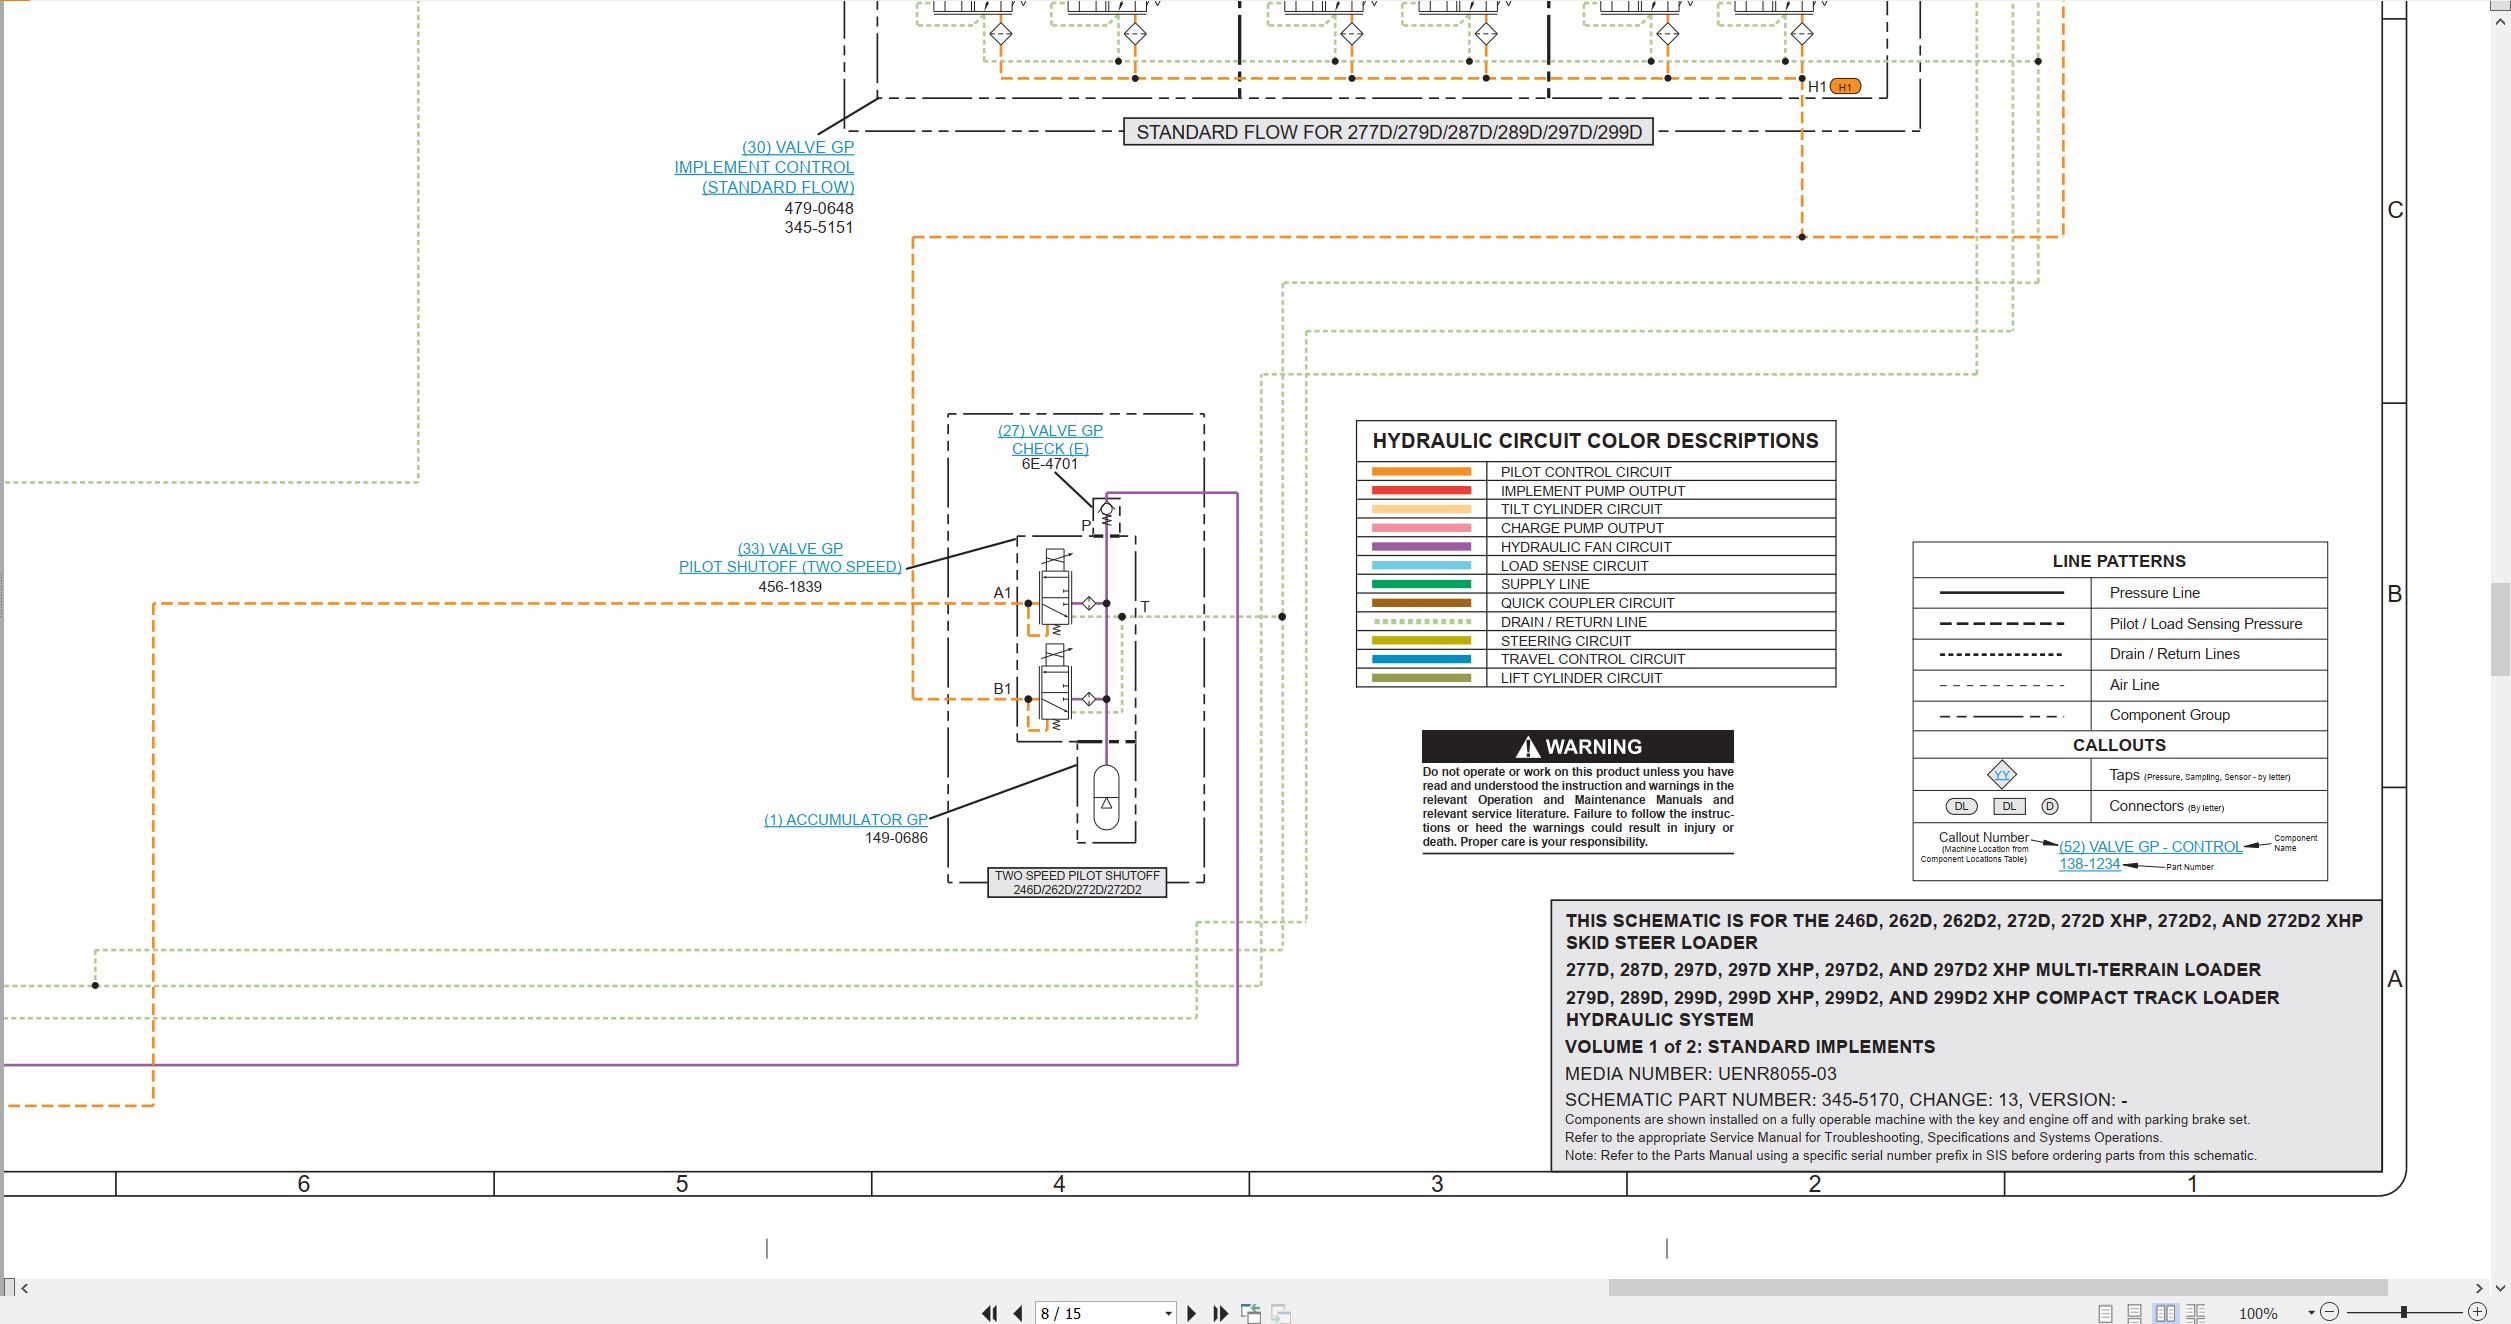Click the red IMPLEMENT PUMP OUTPUT swatch
2511x1324 pixels.
[x=1421, y=491]
